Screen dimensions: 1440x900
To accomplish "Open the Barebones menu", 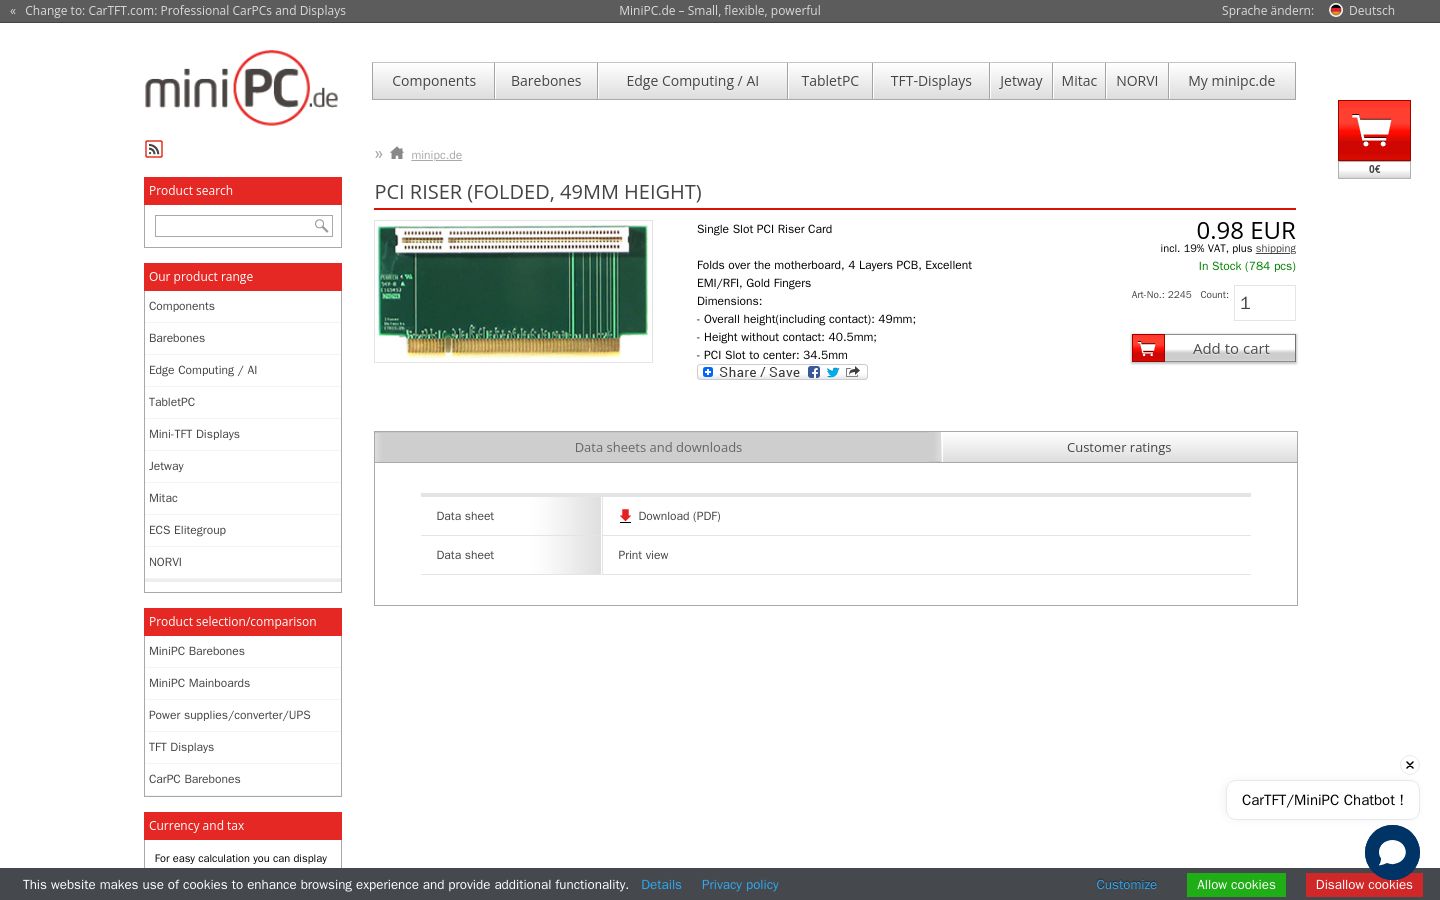I will click(x=546, y=81).
